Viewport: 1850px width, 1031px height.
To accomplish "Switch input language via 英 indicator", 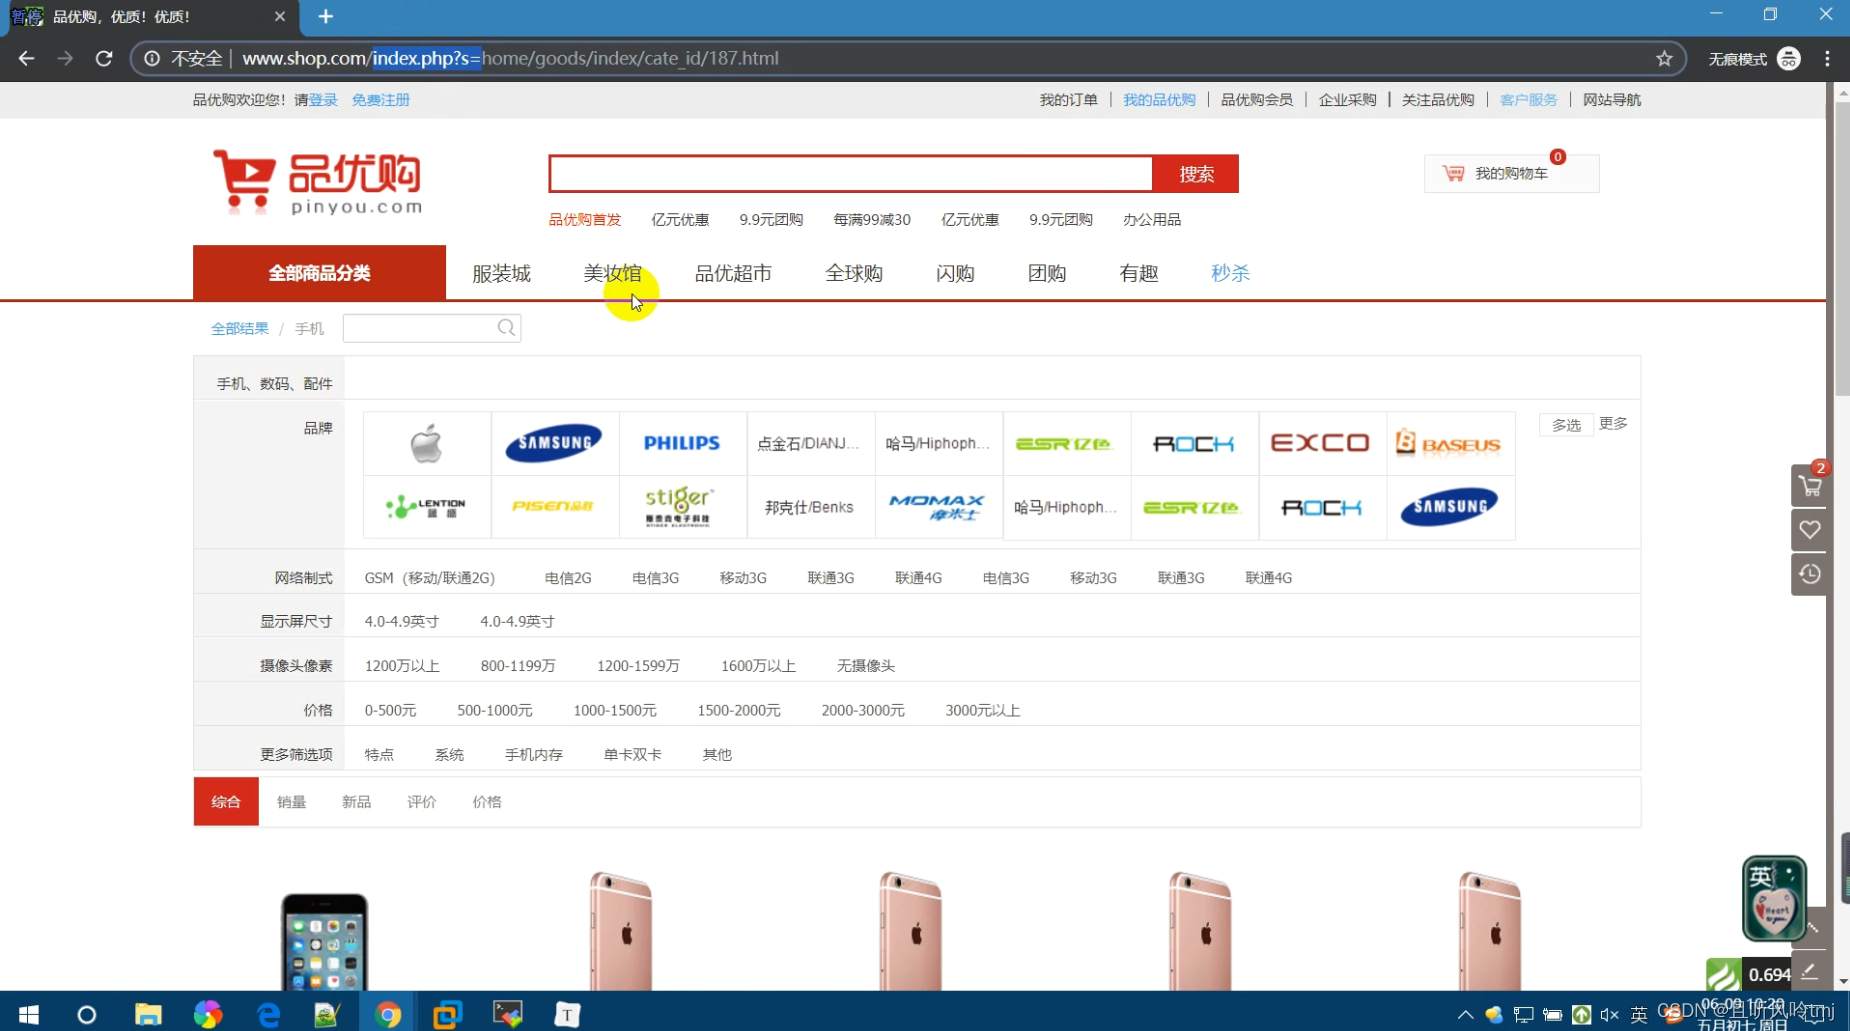I will [x=1638, y=1014].
